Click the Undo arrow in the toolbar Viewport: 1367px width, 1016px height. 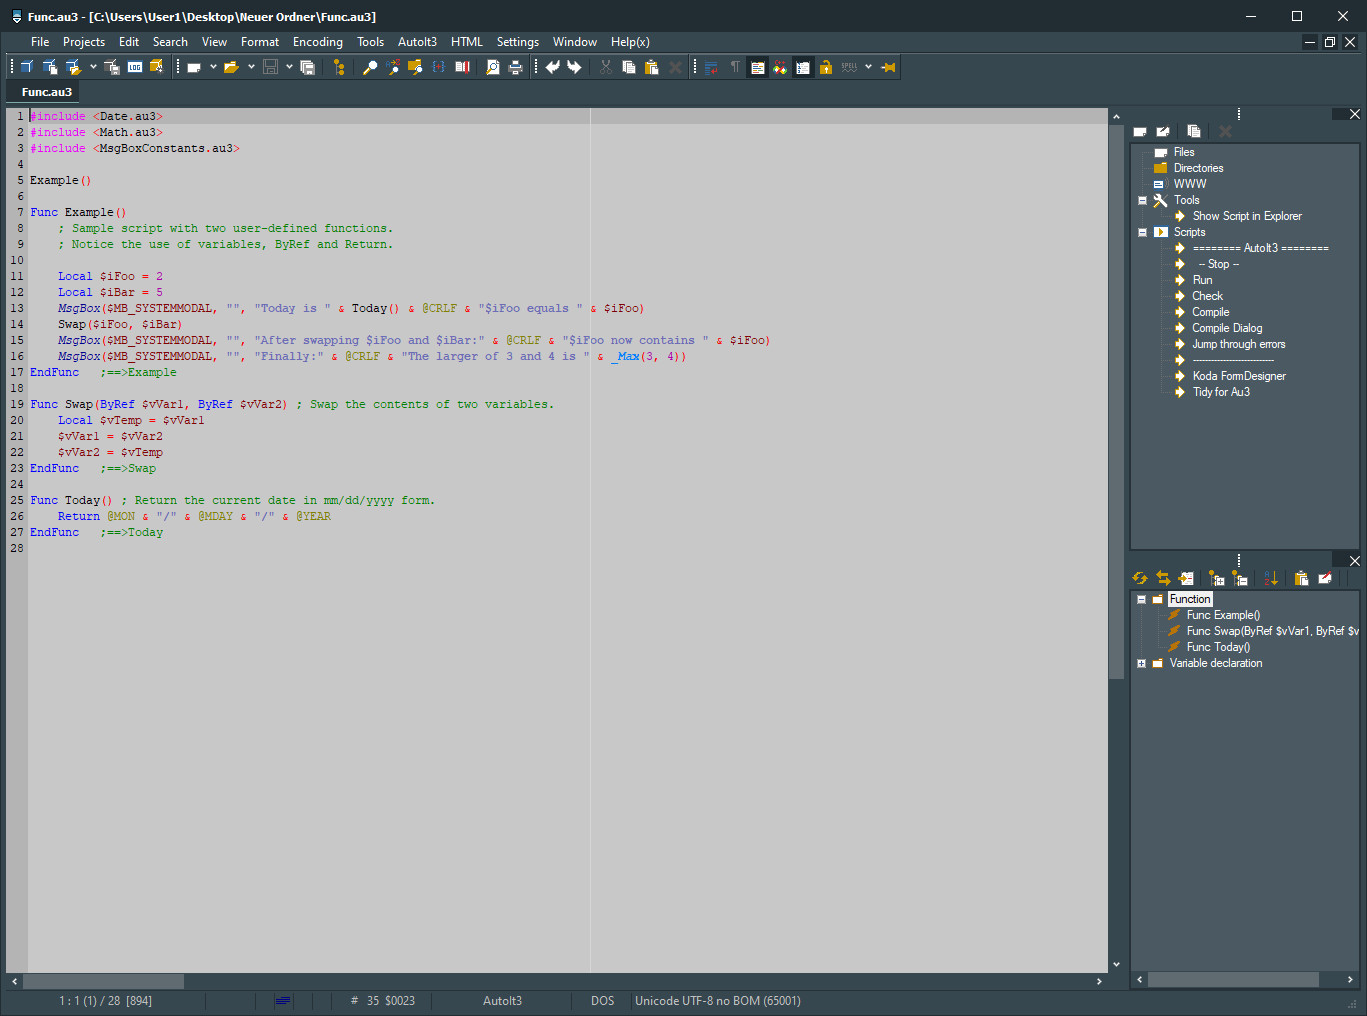coord(553,67)
